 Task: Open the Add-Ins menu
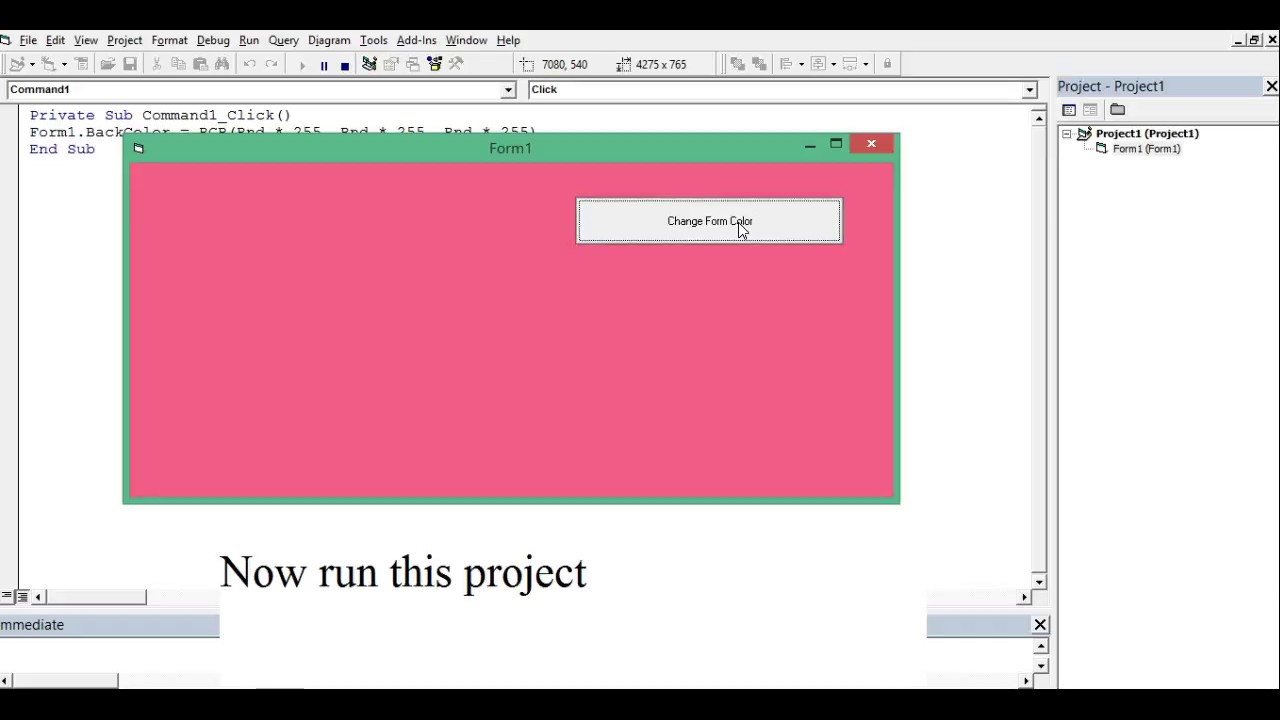point(416,40)
